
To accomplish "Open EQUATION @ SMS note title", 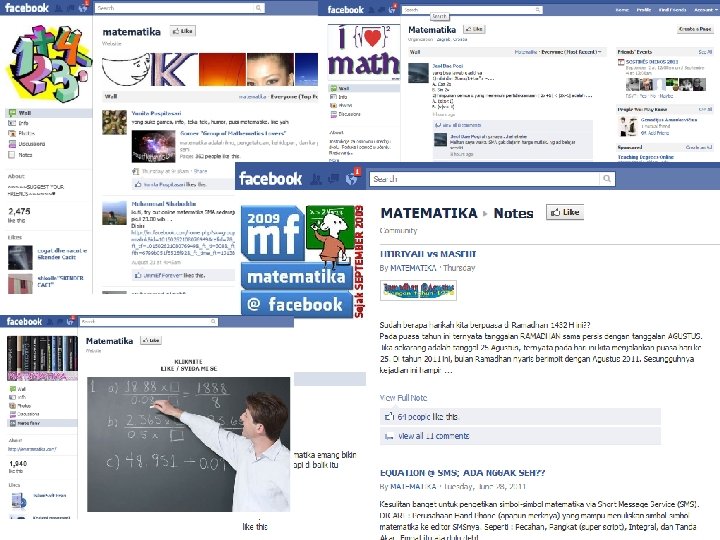I will tap(462, 472).
